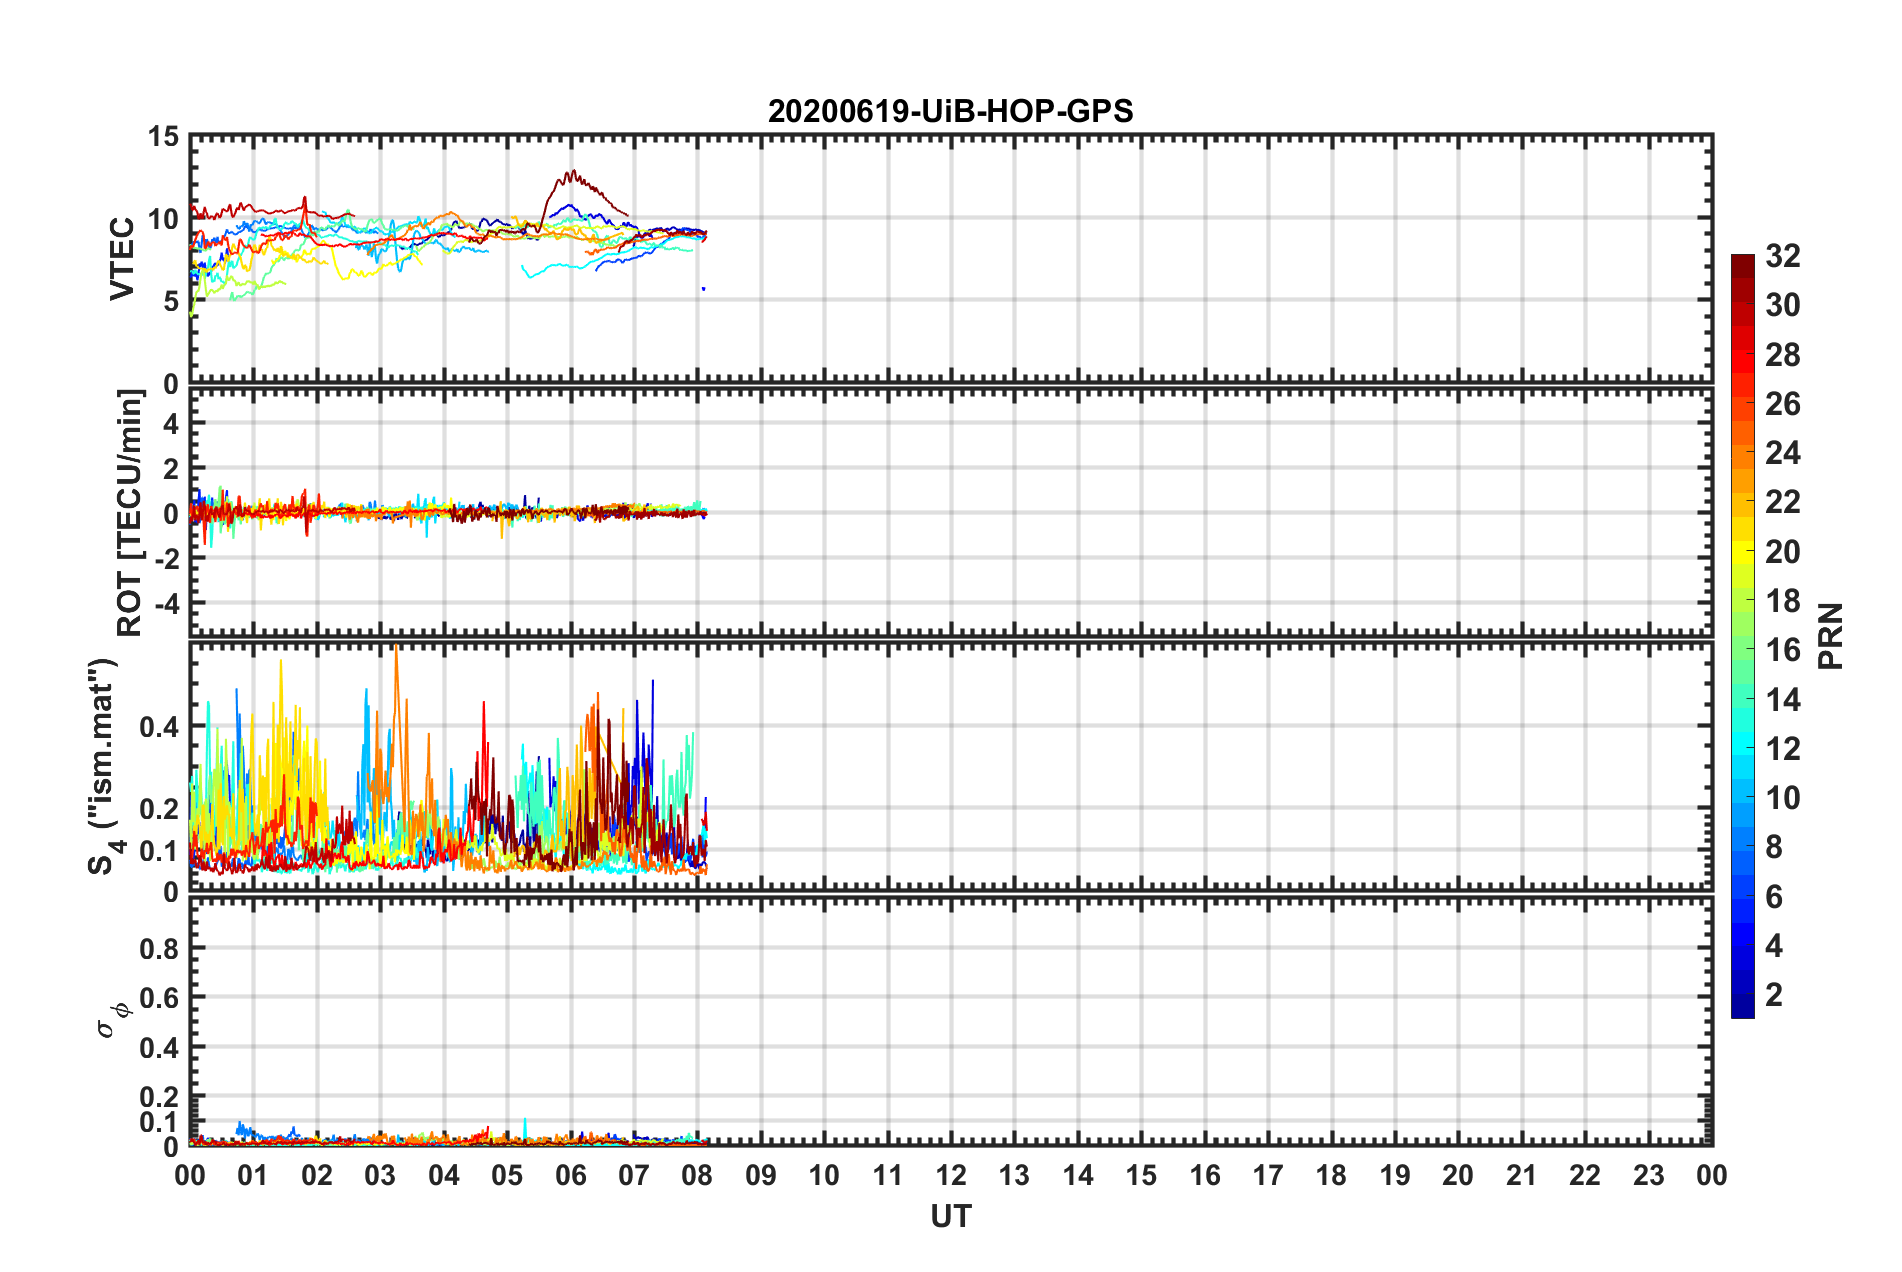The width and height of the screenshot is (1902, 1272).
Task: Click UT axis tick label 17
Action: (x=1268, y=1175)
